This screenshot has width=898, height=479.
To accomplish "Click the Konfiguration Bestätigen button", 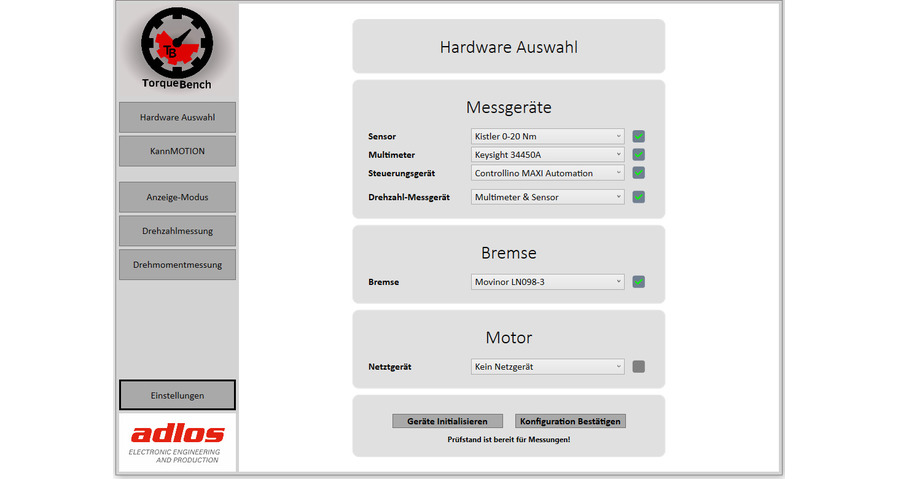I will click(570, 421).
